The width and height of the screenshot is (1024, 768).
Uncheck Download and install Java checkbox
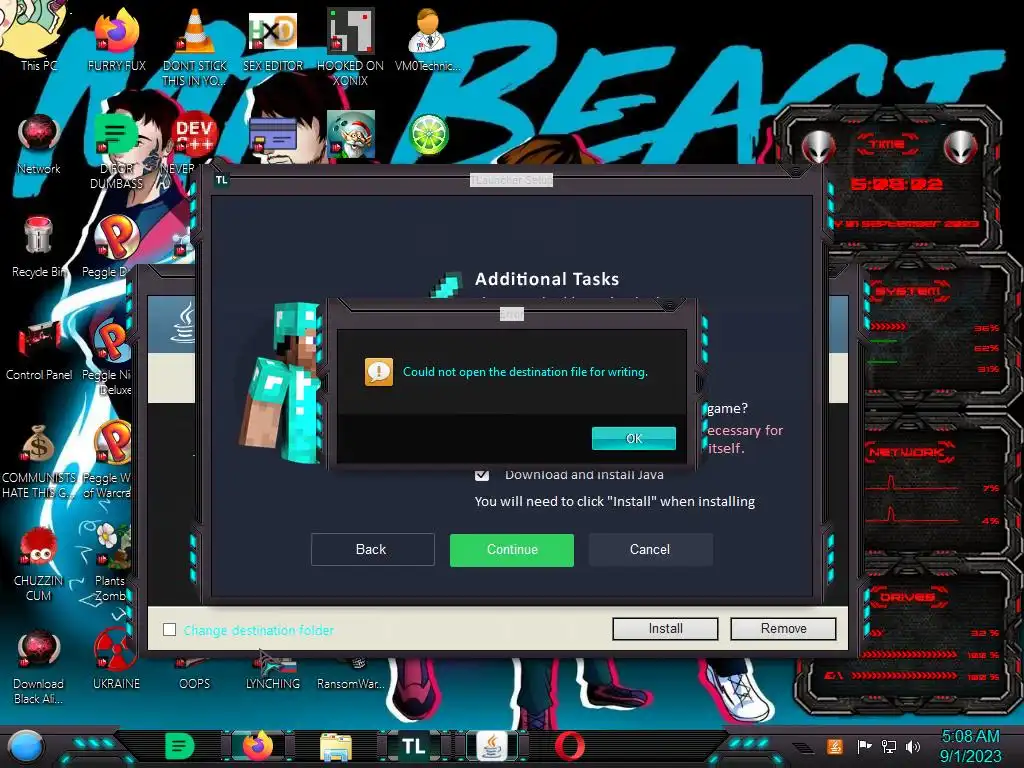coord(482,475)
